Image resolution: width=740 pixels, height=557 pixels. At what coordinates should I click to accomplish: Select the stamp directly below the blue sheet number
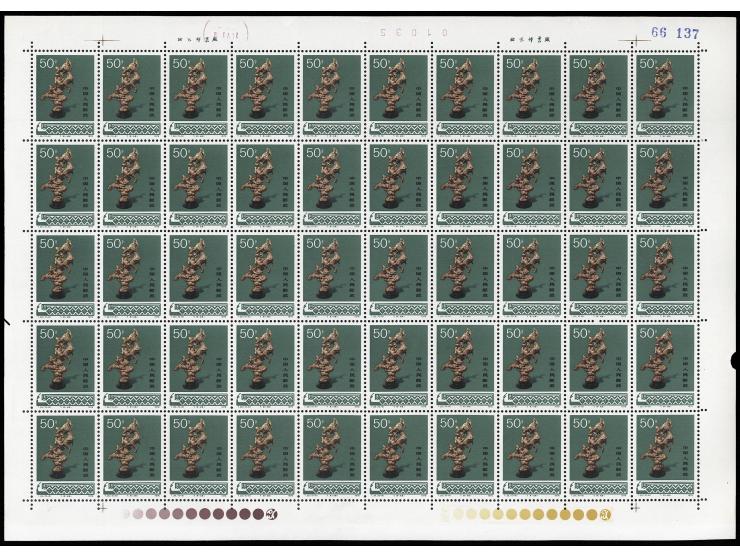point(665,95)
